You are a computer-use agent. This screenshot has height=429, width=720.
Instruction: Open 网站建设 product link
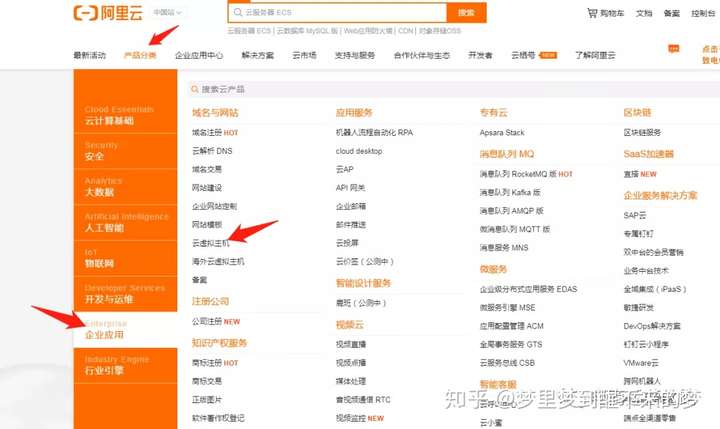tap(207, 188)
